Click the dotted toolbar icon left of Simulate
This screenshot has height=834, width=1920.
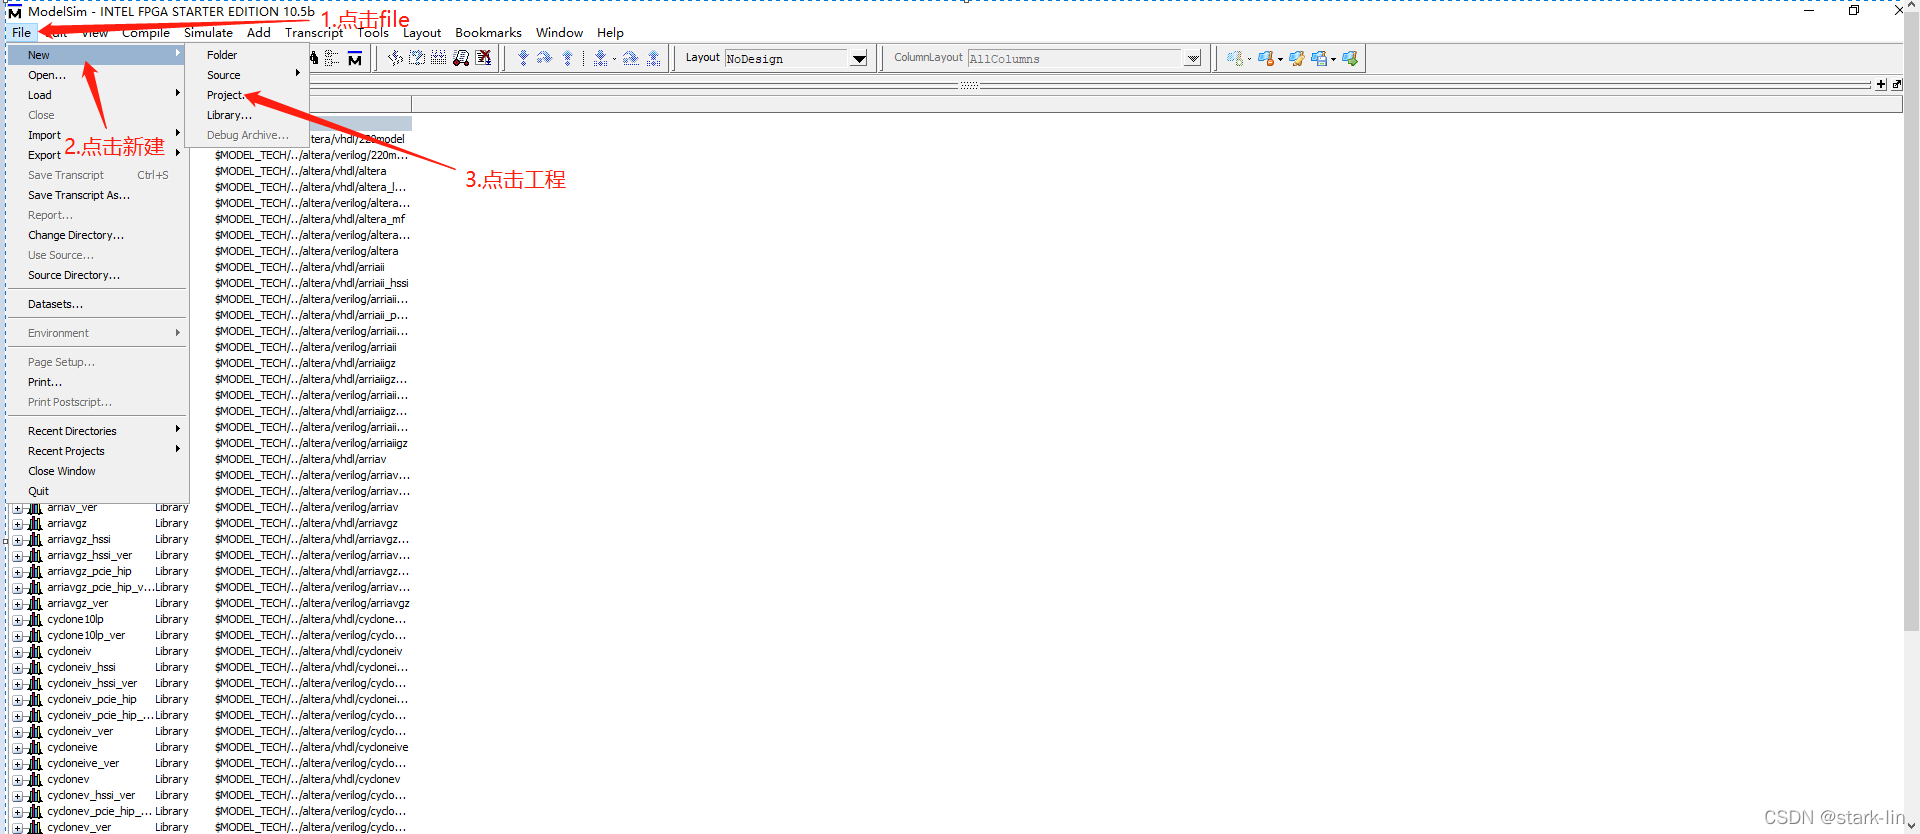439,58
